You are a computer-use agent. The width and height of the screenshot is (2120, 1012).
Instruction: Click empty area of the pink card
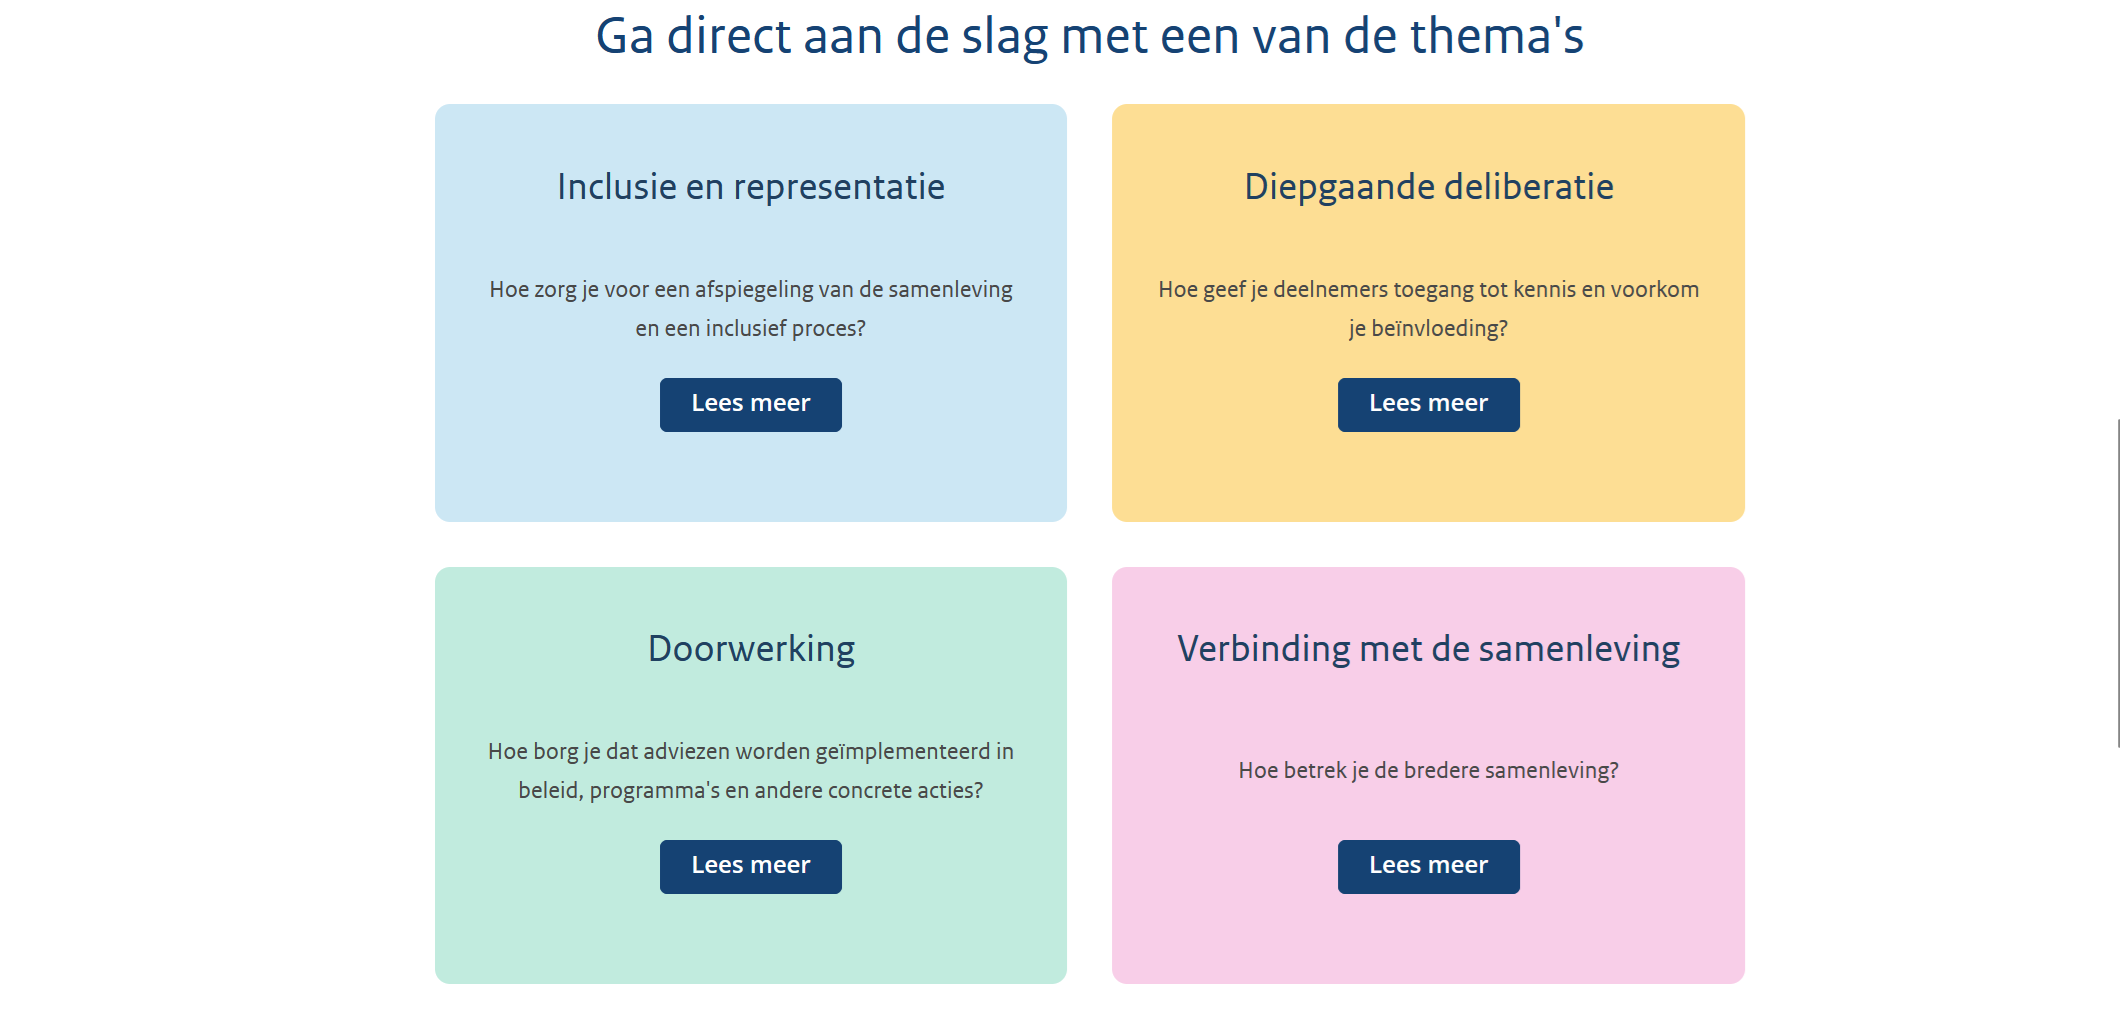pyautogui.click(x=1428, y=940)
